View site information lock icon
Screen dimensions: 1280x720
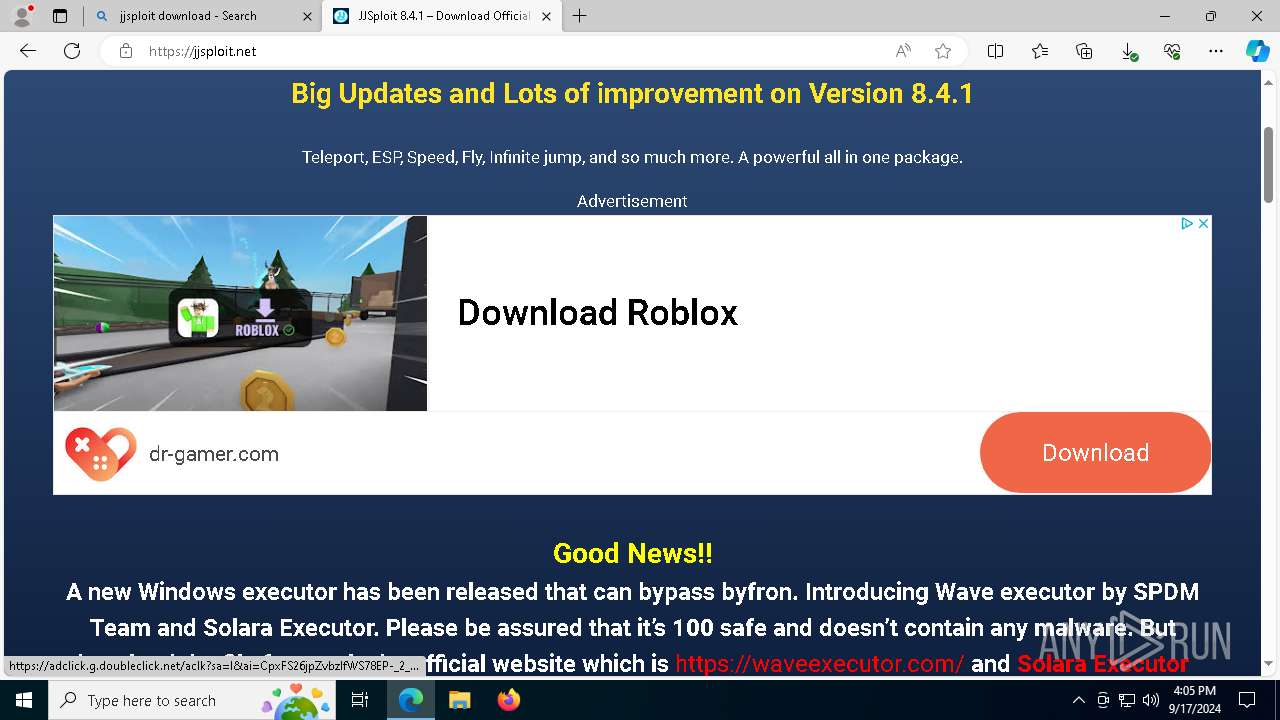126,51
